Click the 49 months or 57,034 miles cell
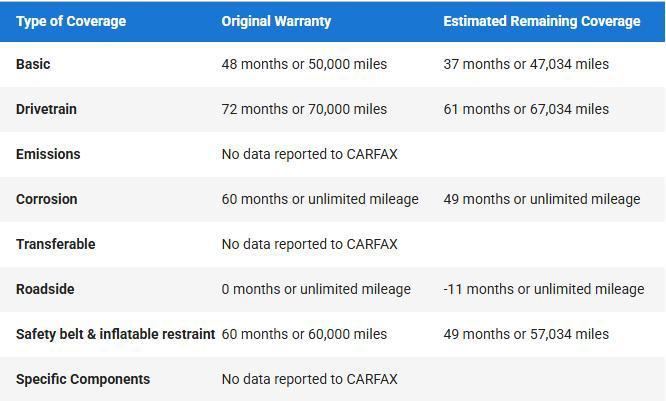666x401 pixels. [x=526, y=334]
